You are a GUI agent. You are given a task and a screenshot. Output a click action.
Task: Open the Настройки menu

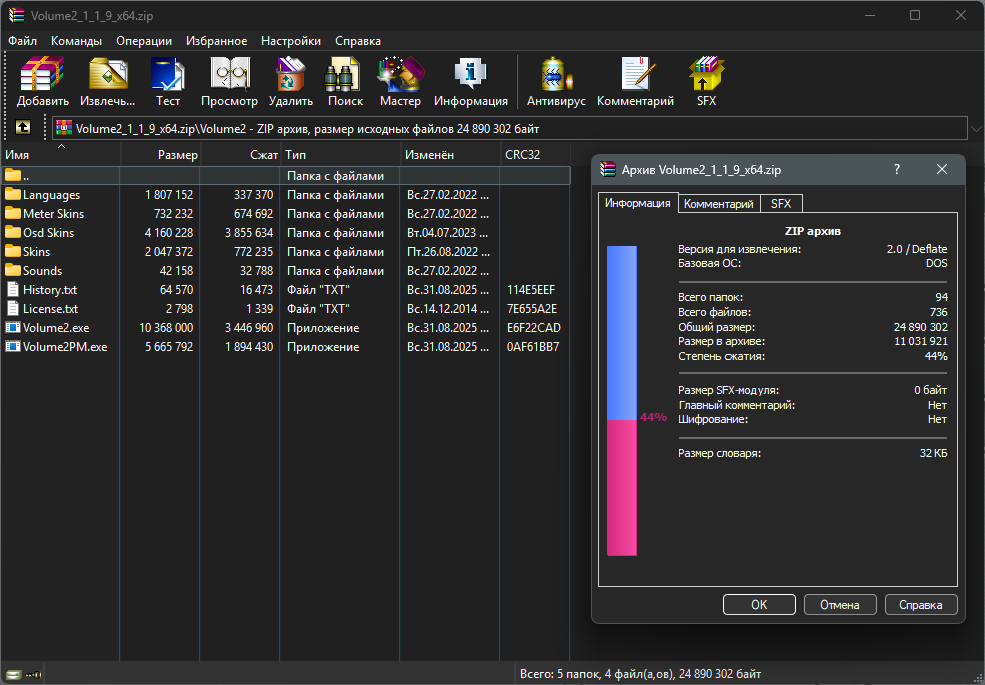[291, 41]
